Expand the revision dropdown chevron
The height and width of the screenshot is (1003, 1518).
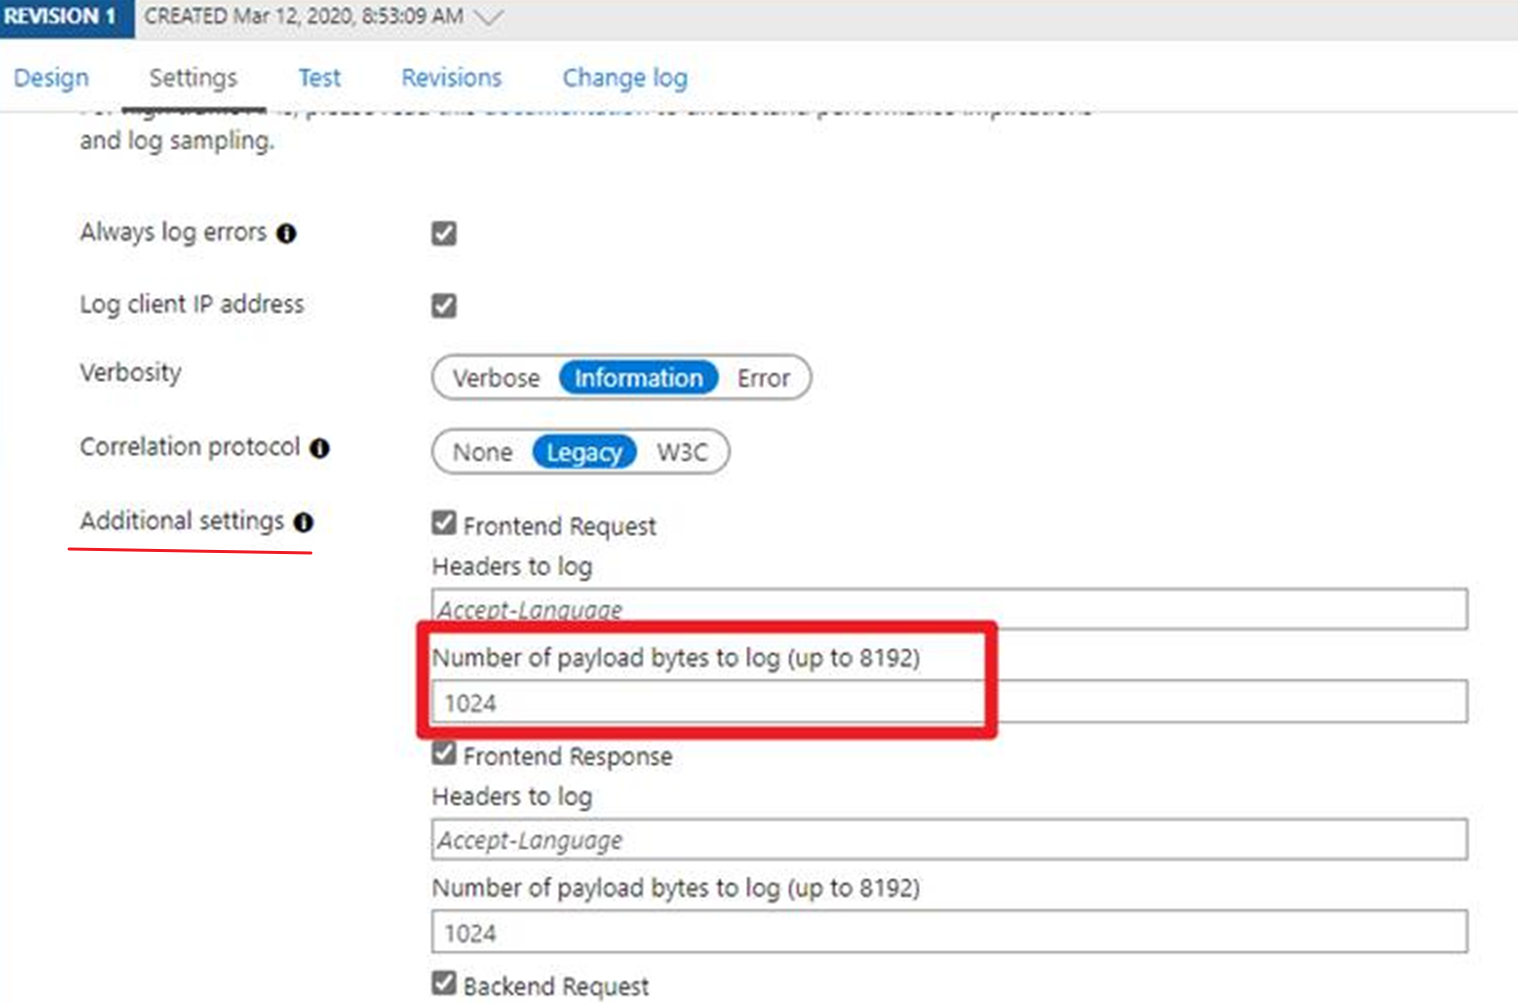pos(488,18)
